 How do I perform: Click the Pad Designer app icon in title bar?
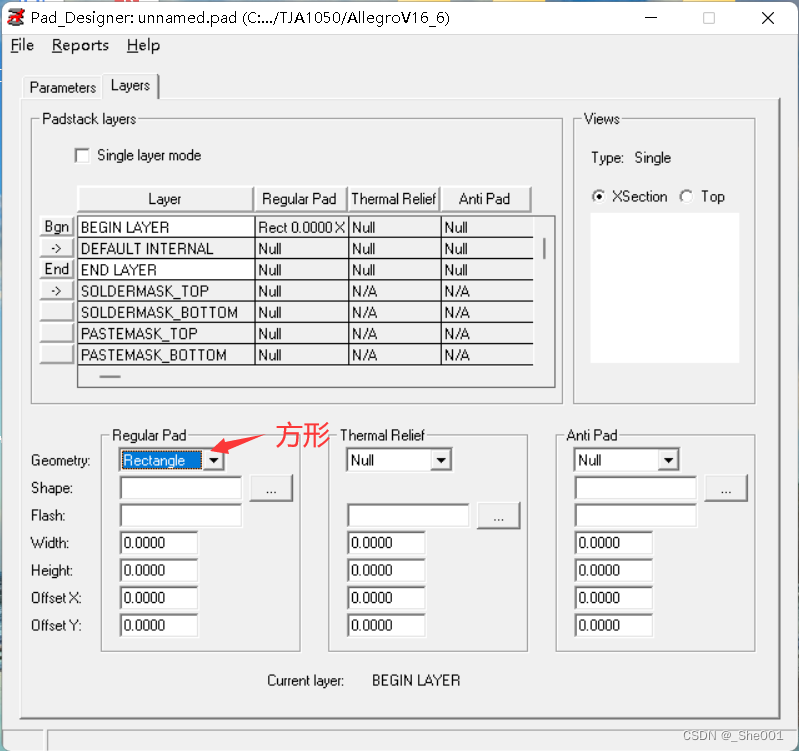pos(16,18)
